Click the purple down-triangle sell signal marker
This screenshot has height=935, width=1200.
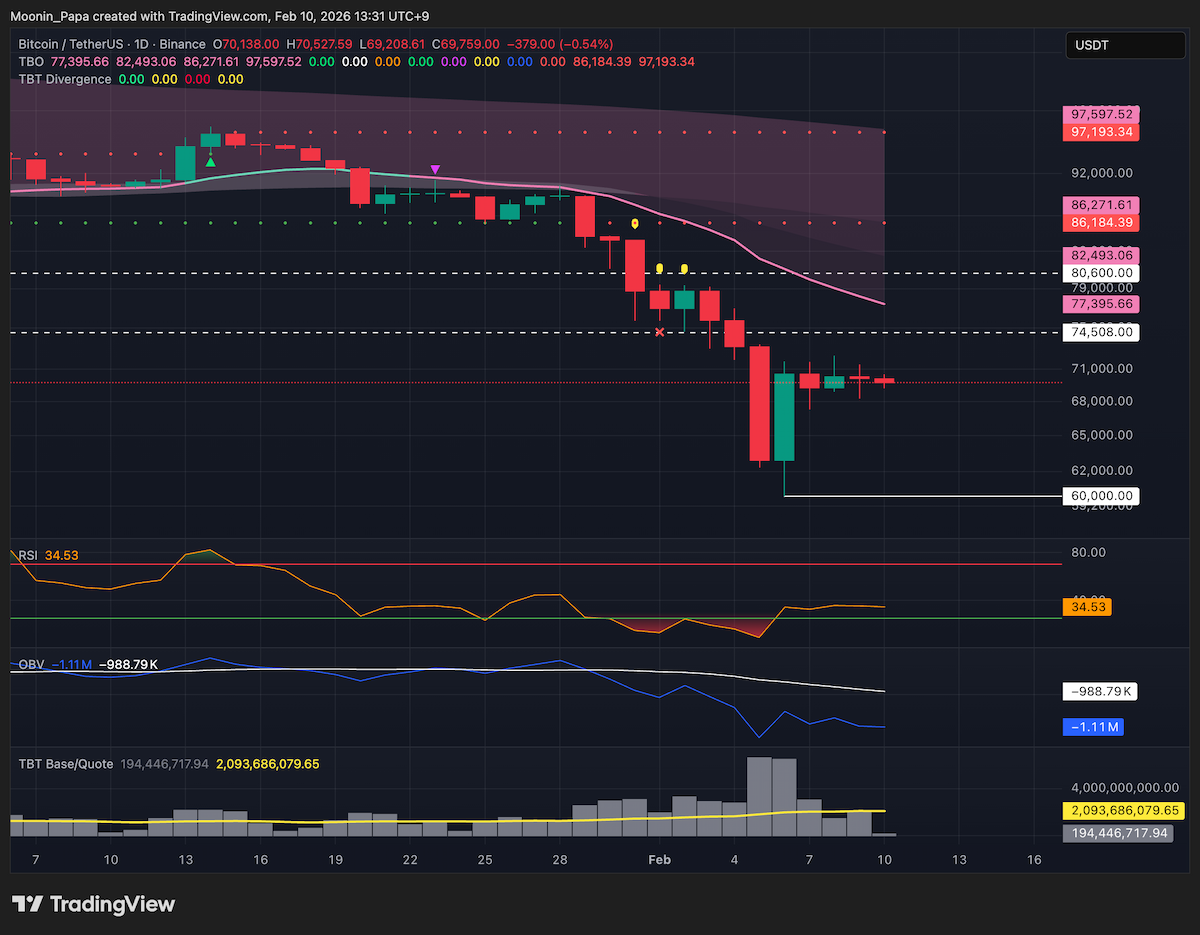tap(435, 171)
